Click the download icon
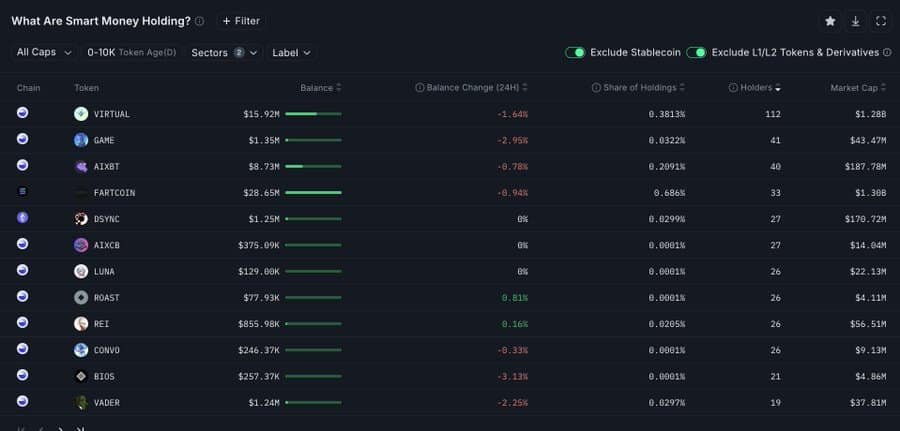The height and width of the screenshot is (431, 900). pos(855,21)
